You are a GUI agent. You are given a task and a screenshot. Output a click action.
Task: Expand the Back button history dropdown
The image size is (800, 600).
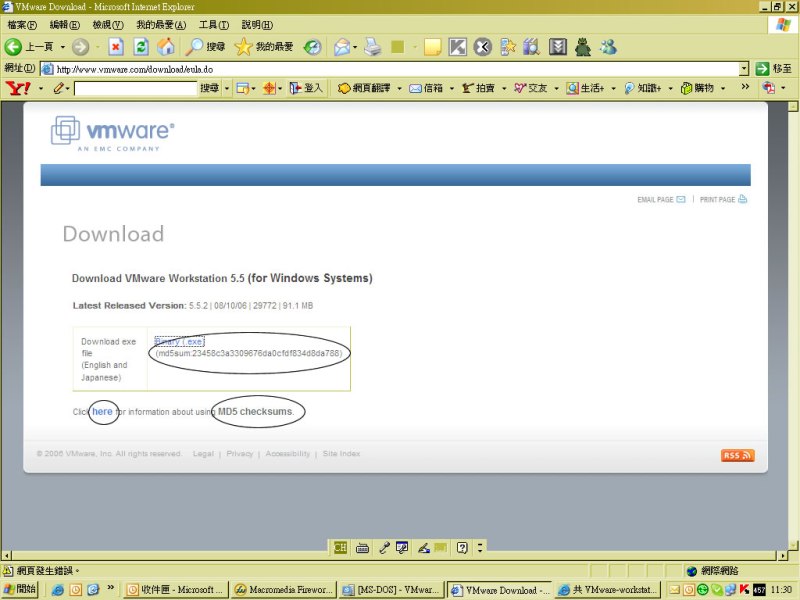coord(63,47)
